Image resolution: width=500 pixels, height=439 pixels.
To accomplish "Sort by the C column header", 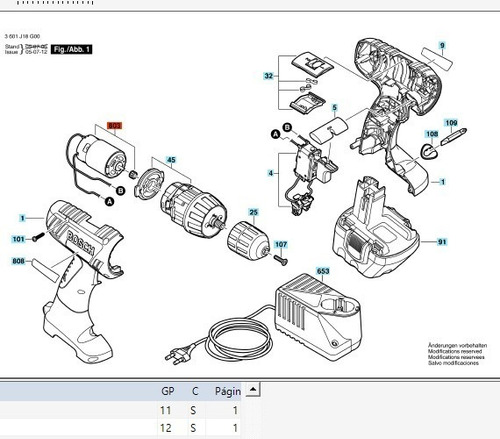I will (x=195, y=391).
